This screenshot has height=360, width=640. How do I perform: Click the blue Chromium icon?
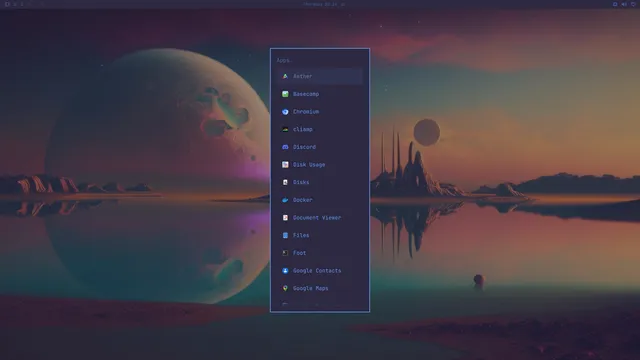click(285, 111)
